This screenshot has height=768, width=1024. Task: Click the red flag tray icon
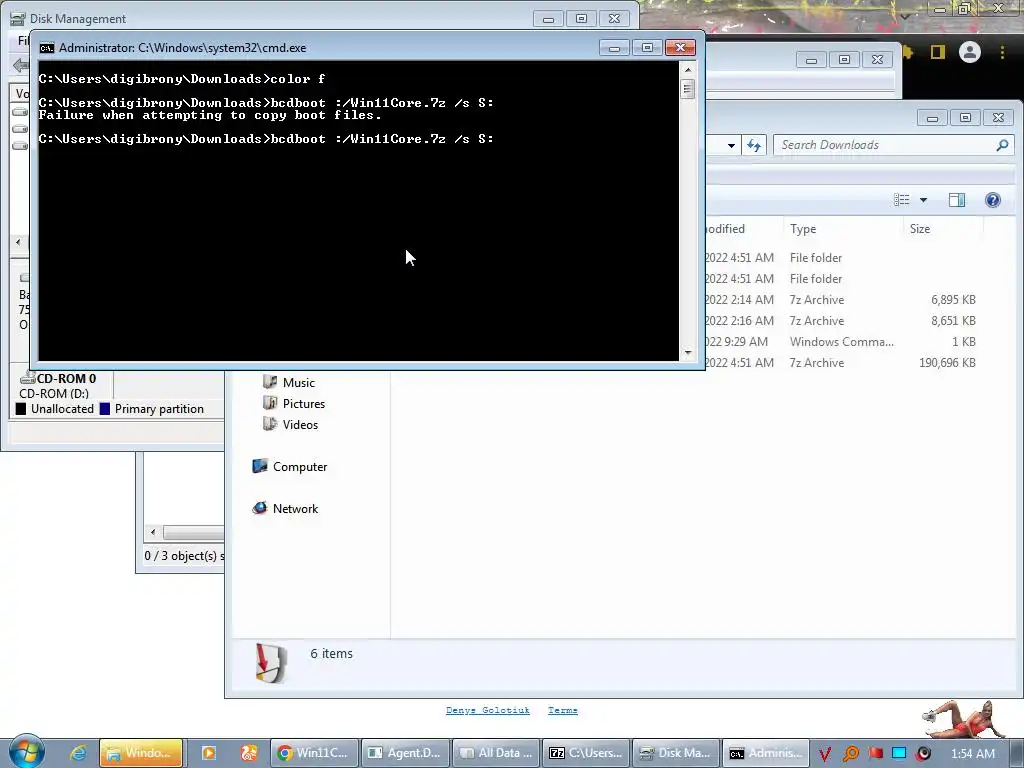point(875,754)
